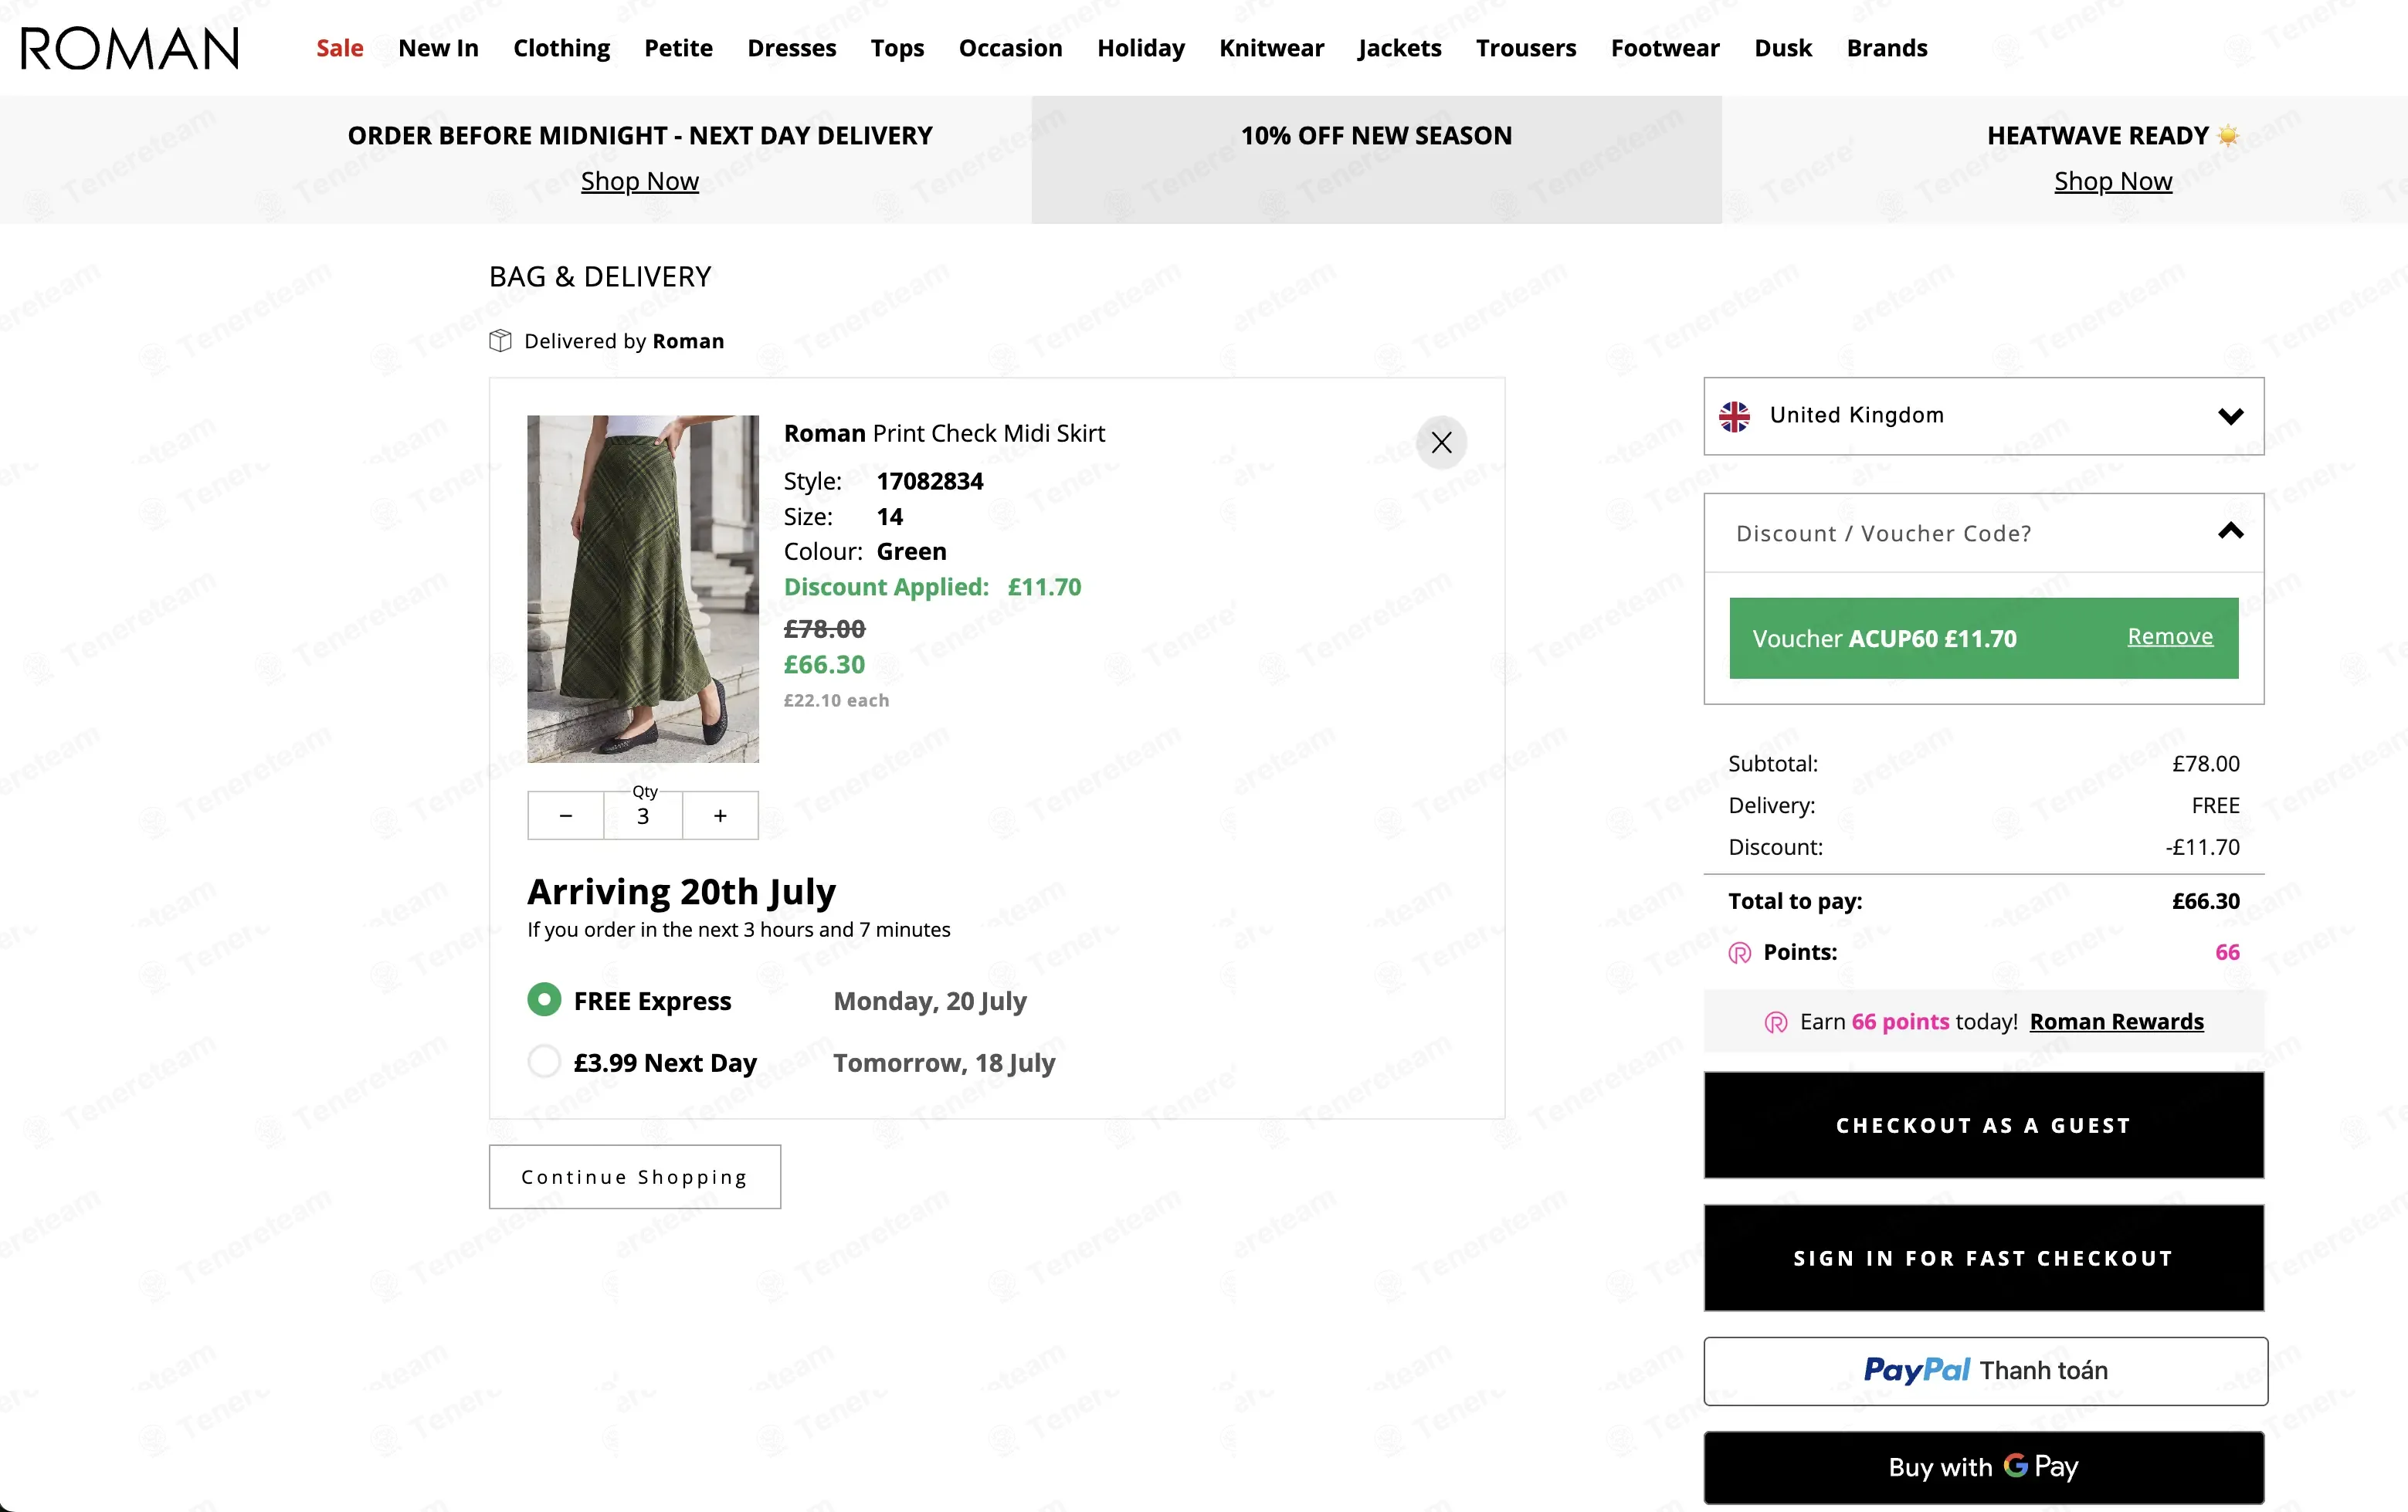Open the Print Check Midi Skirt product title

coord(944,433)
